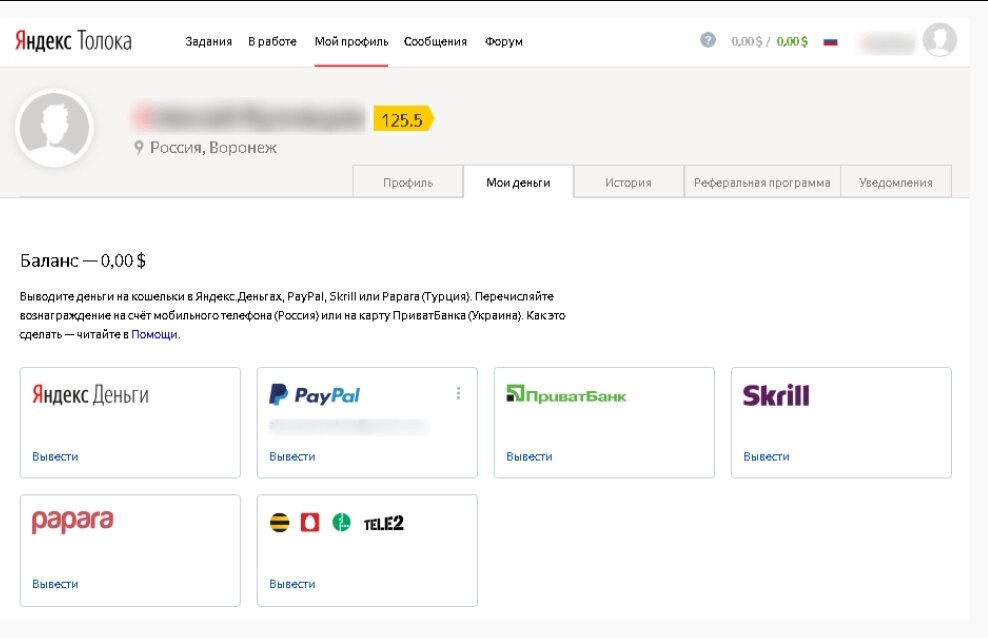Open Сообщения in the navigation bar
The width and height of the screenshot is (988, 638).
[x=435, y=42]
